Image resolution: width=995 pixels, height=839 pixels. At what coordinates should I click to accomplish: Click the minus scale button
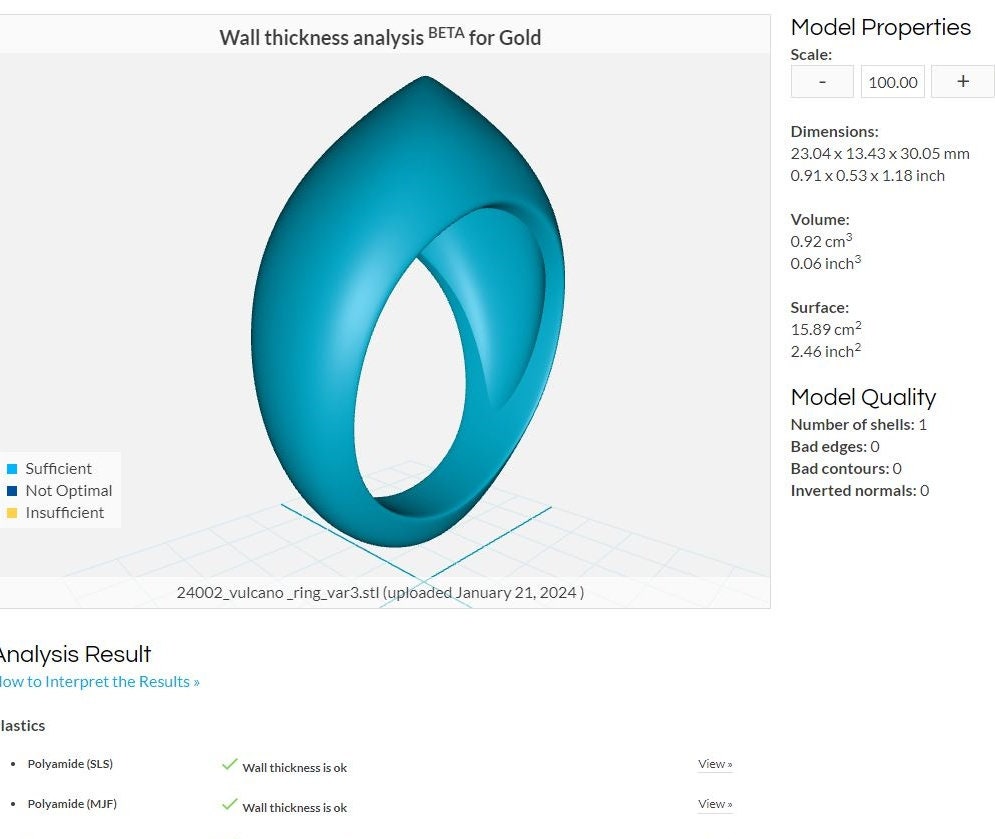point(822,81)
